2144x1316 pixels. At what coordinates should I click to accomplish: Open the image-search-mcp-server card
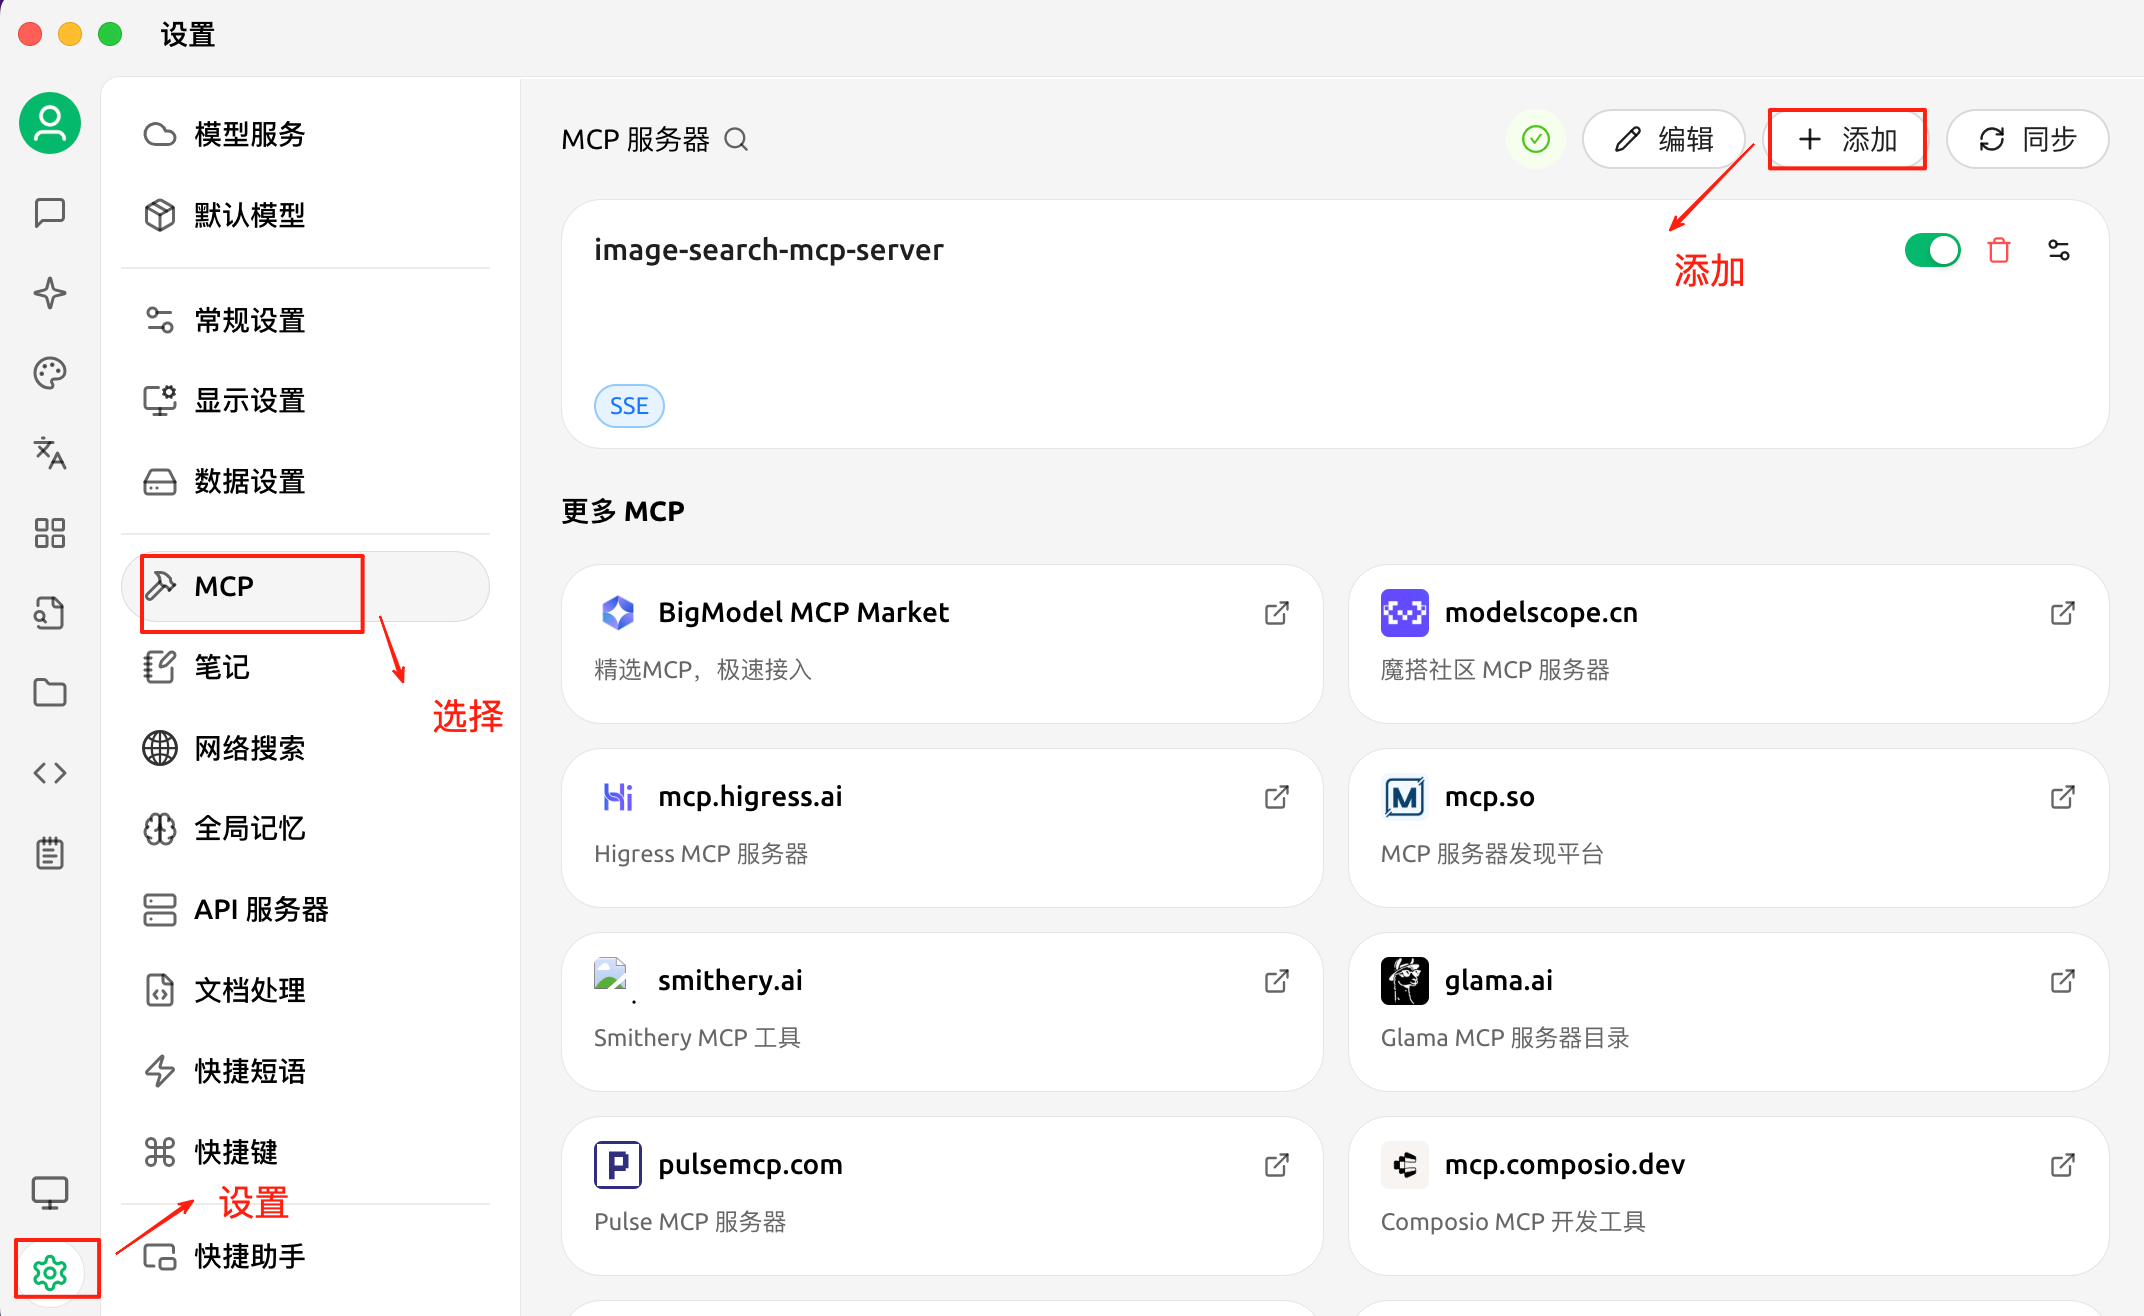[x=1335, y=324]
